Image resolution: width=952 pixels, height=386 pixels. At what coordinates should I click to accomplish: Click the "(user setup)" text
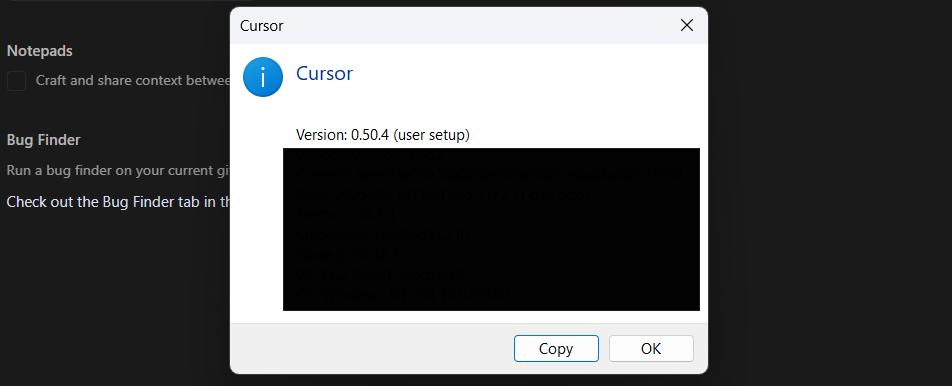click(431, 135)
